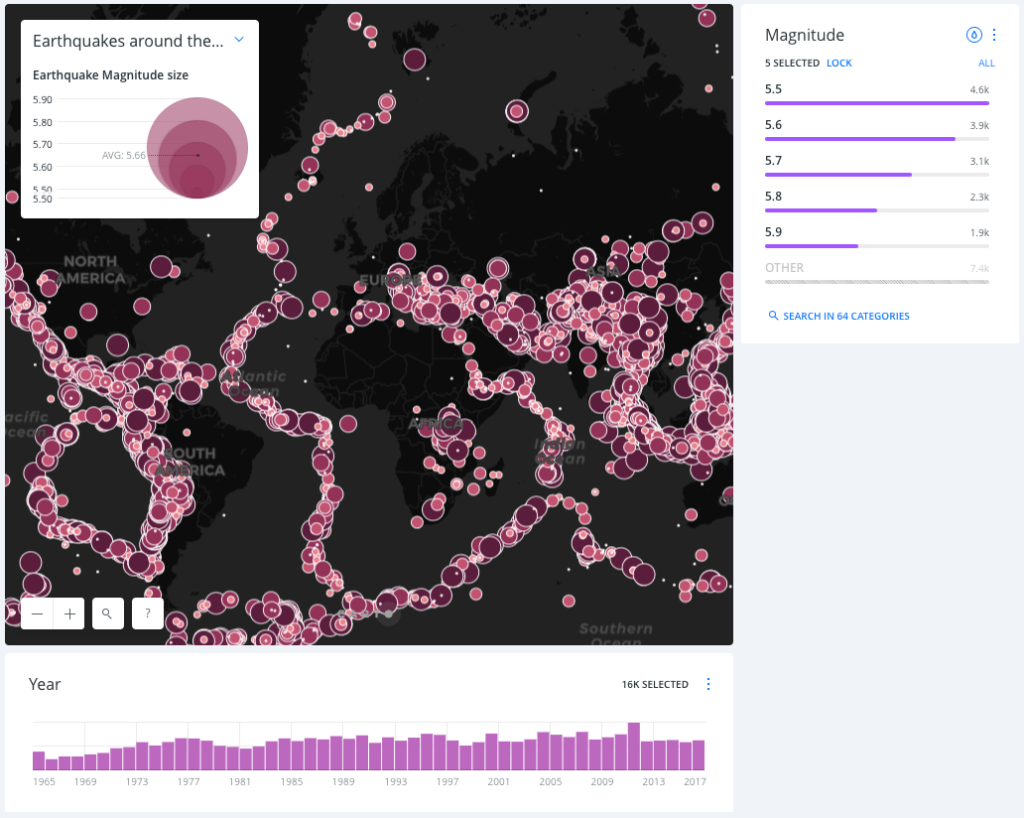Lock the current 5 selected magnitudes
This screenshot has width=1024, height=818.
click(x=838, y=62)
